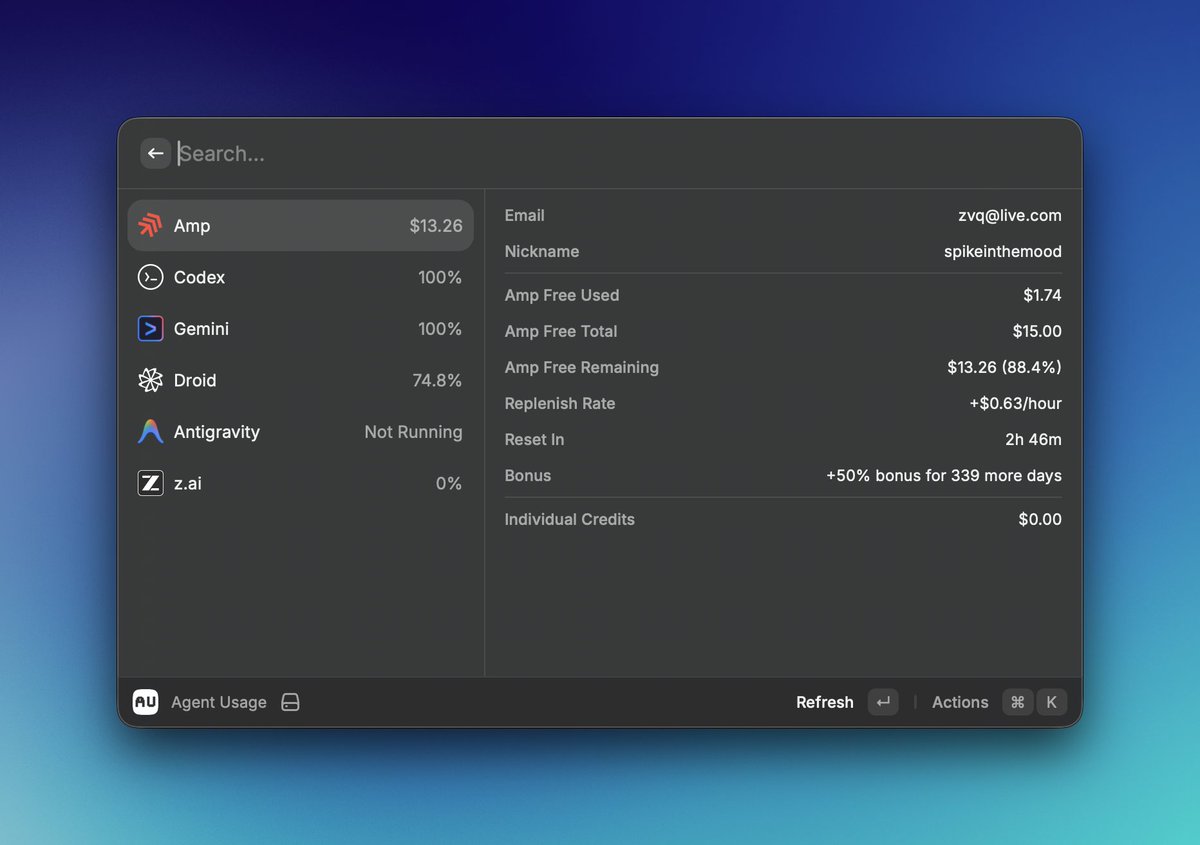1200x845 pixels.
Task: Click the Individual Credits label
Action: coord(570,519)
